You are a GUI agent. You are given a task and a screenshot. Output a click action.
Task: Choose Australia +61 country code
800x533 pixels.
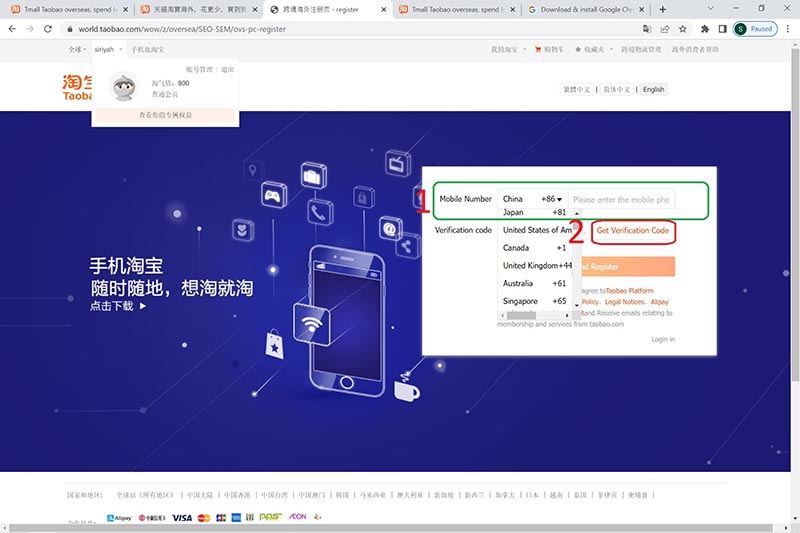534,284
